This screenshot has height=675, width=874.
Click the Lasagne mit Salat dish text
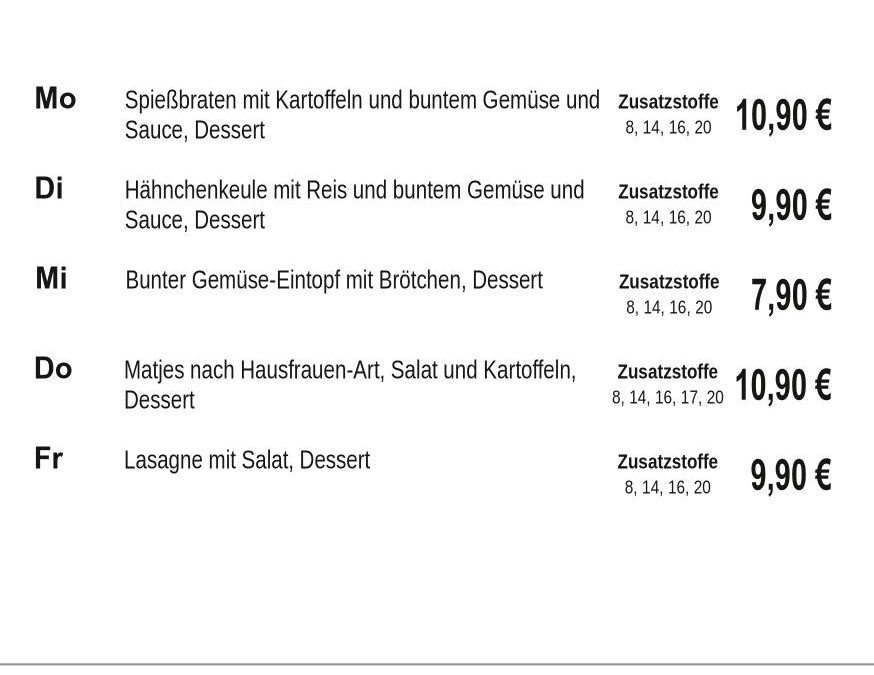[247, 460]
